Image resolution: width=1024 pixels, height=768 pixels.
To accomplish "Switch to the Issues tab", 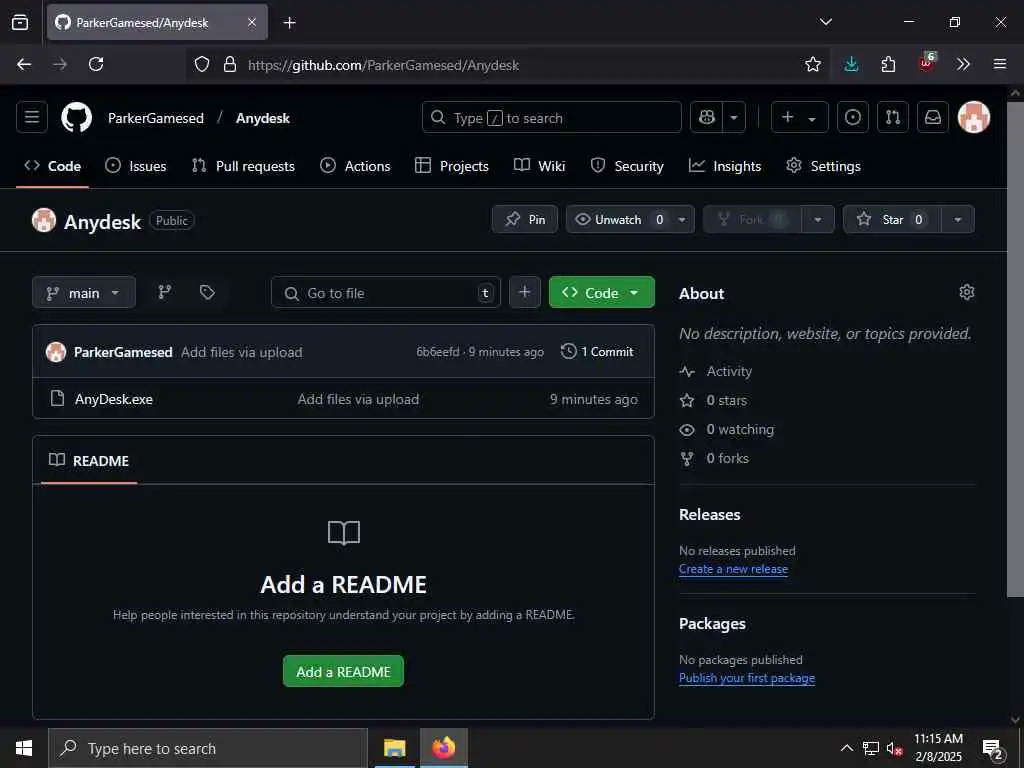I will coord(136,166).
